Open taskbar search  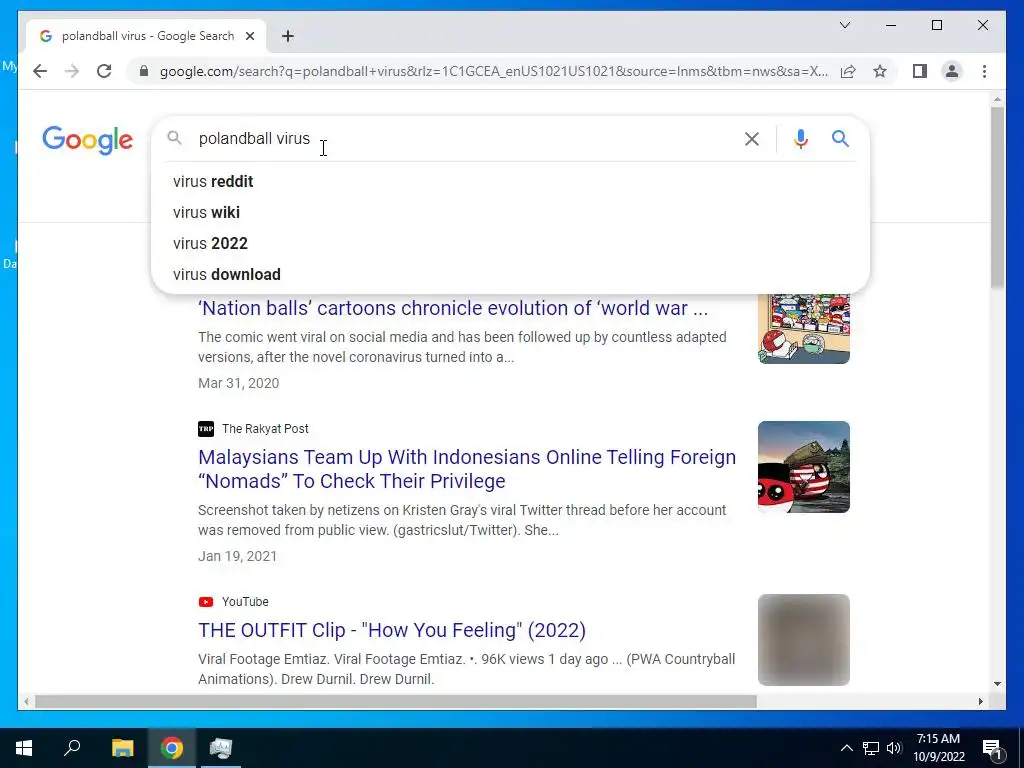pyautogui.click(x=72, y=748)
